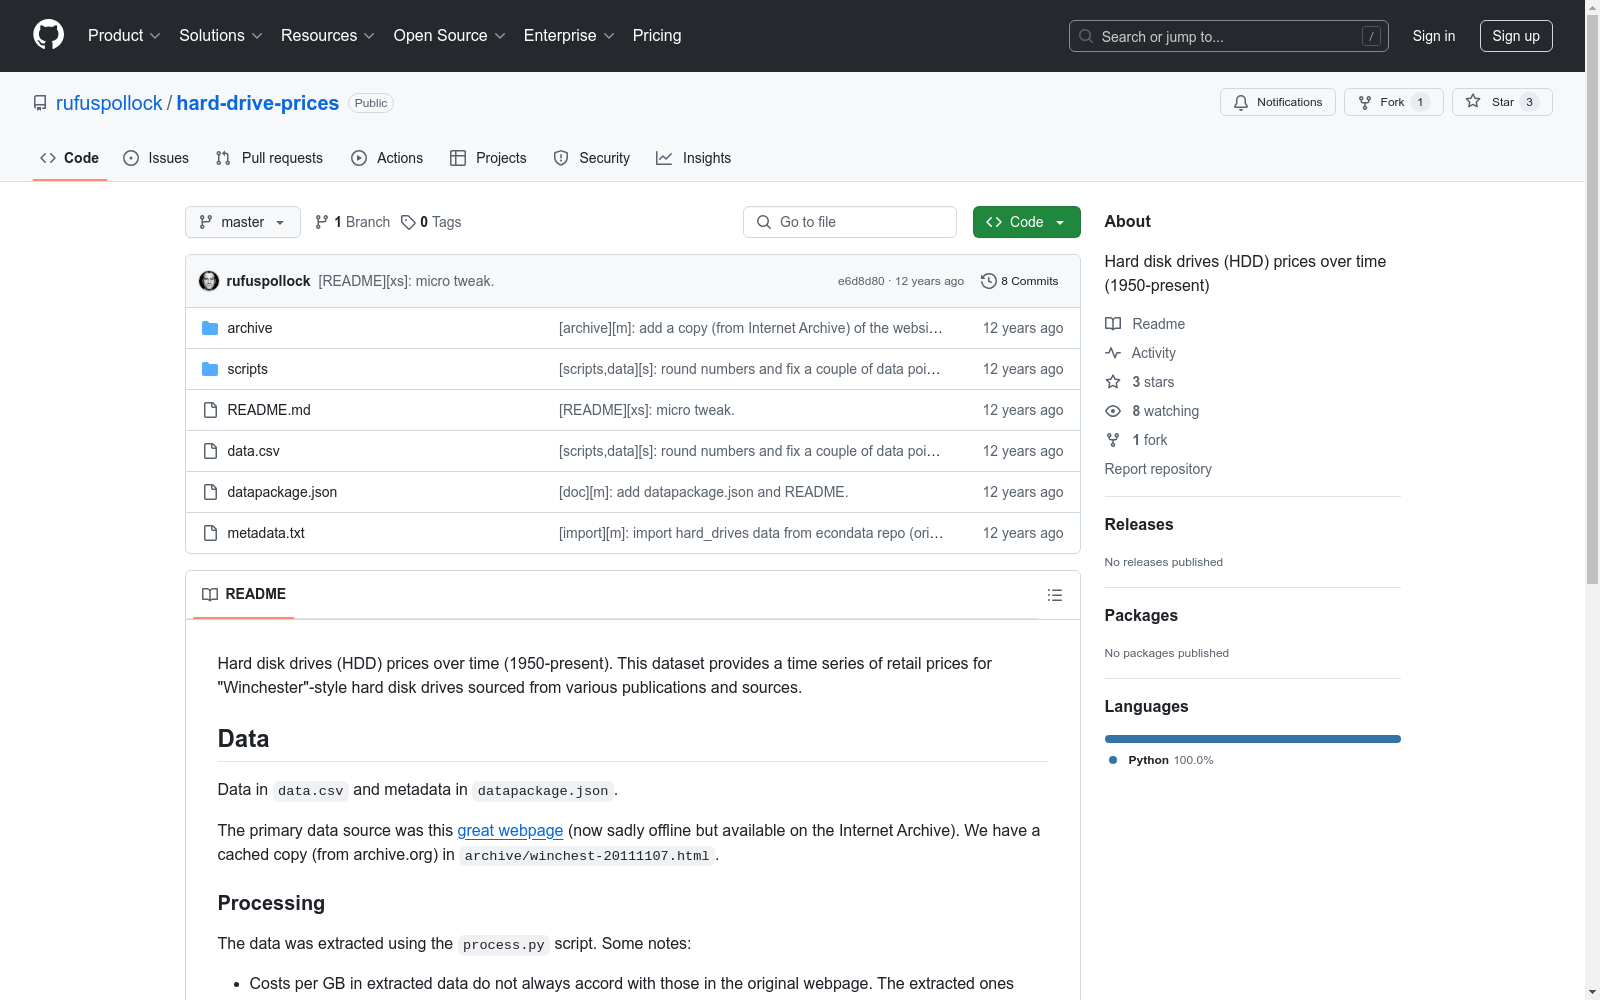The image size is (1600, 1000).
Task: Expand the Solutions menu
Action: (221, 36)
